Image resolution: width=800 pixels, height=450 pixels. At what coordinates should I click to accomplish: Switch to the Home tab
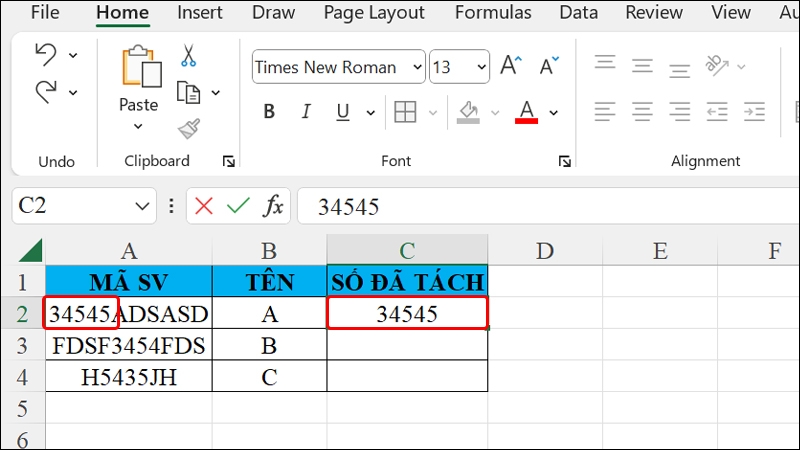point(122,12)
